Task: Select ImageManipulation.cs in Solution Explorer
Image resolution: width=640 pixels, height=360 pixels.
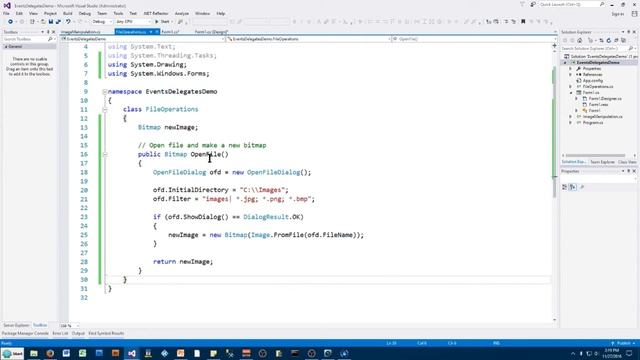Action: tap(602, 117)
